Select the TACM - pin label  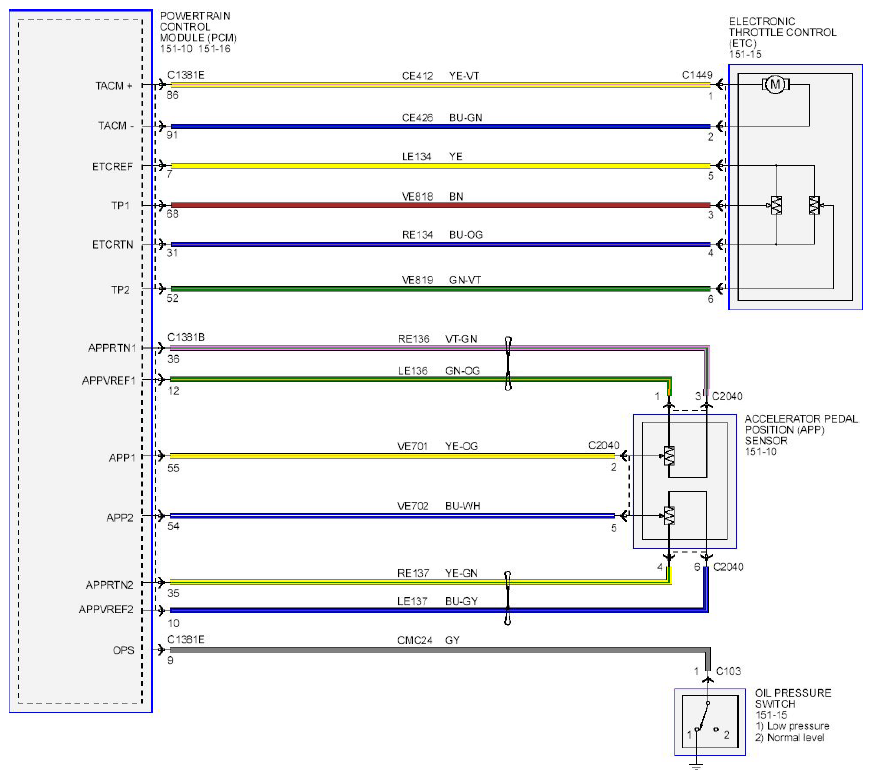pyautogui.click(x=116, y=126)
